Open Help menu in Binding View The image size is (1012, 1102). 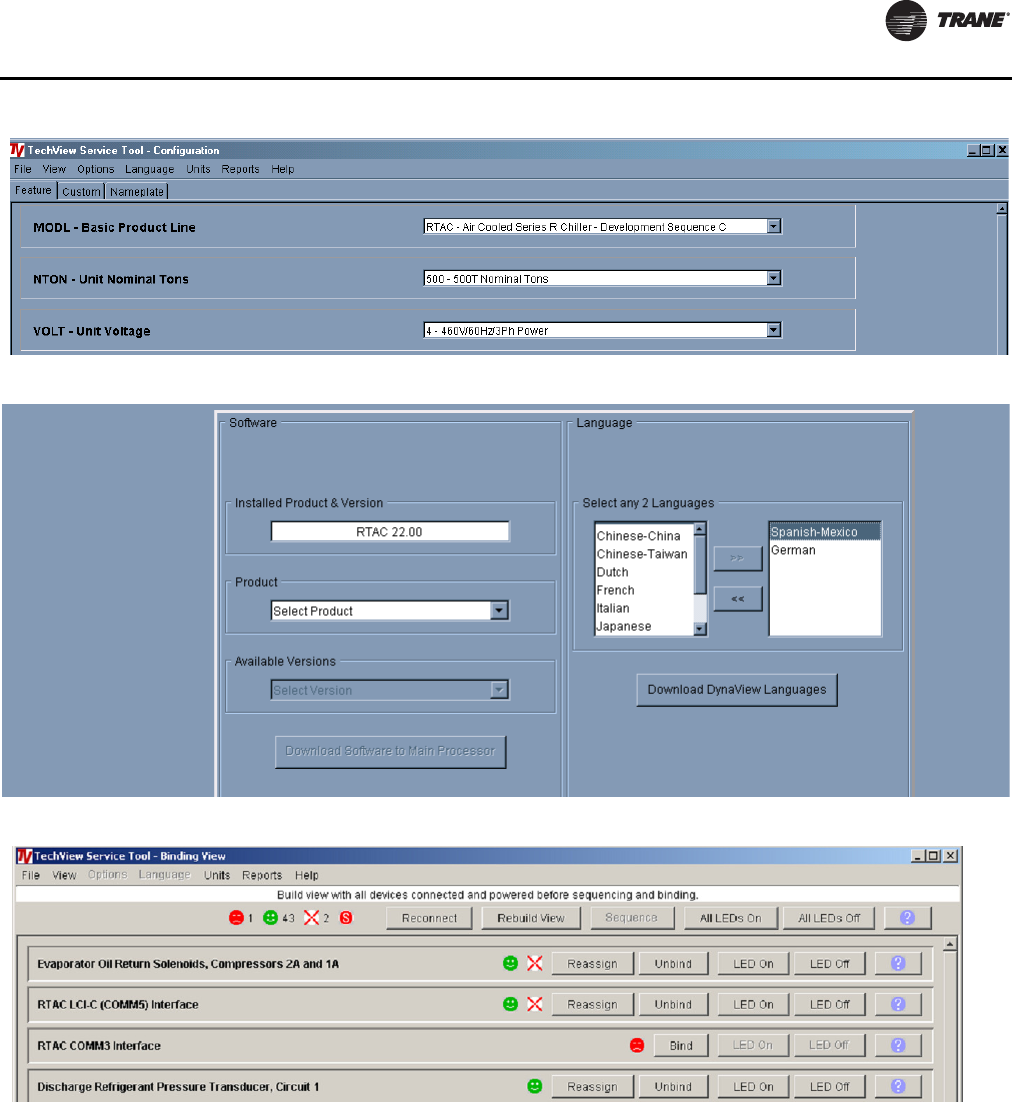coord(306,876)
